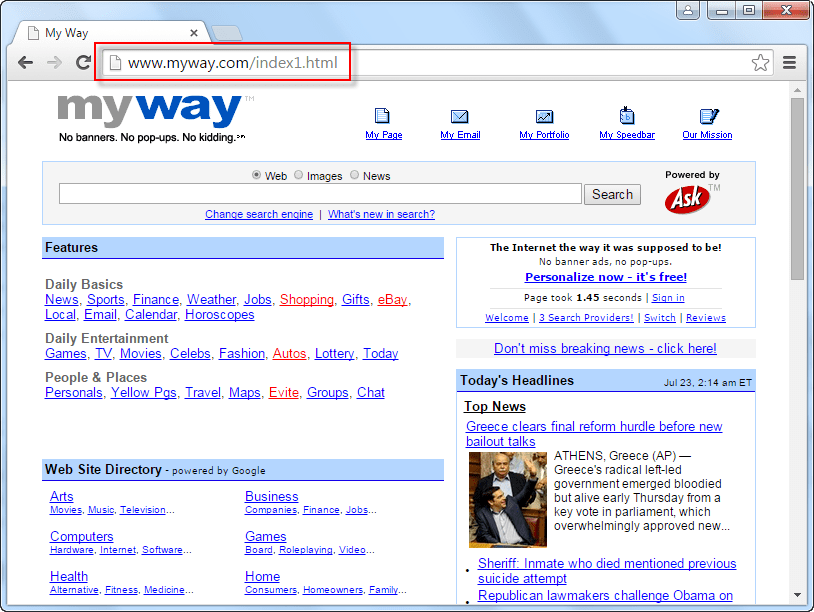Screen dimensions: 814x612
Task: Open the red Autos link
Action: pos(290,353)
